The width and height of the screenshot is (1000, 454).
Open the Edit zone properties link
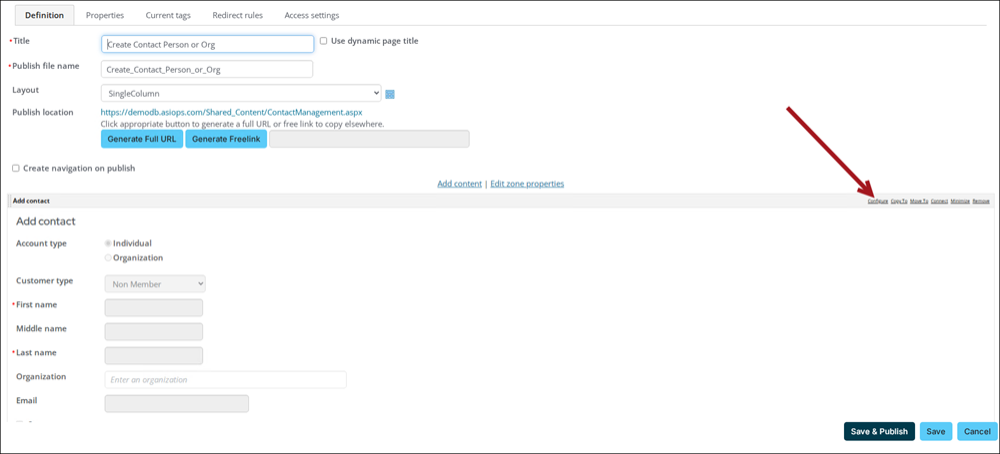coord(526,184)
